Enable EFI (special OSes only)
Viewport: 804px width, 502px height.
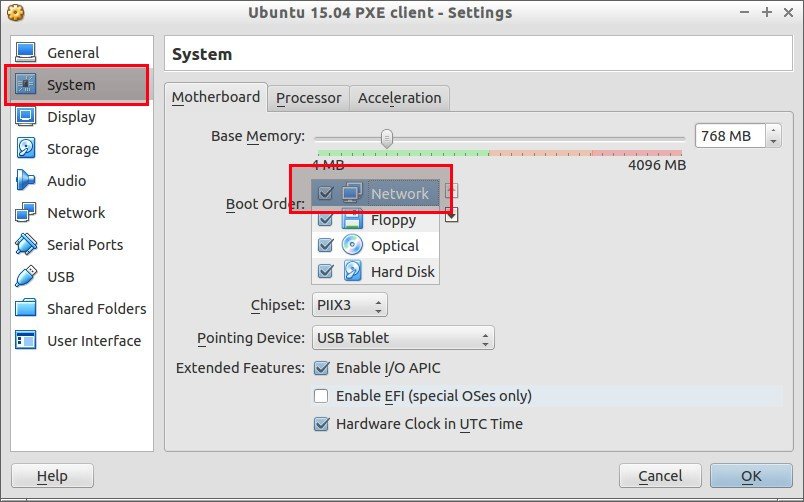[321, 396]
